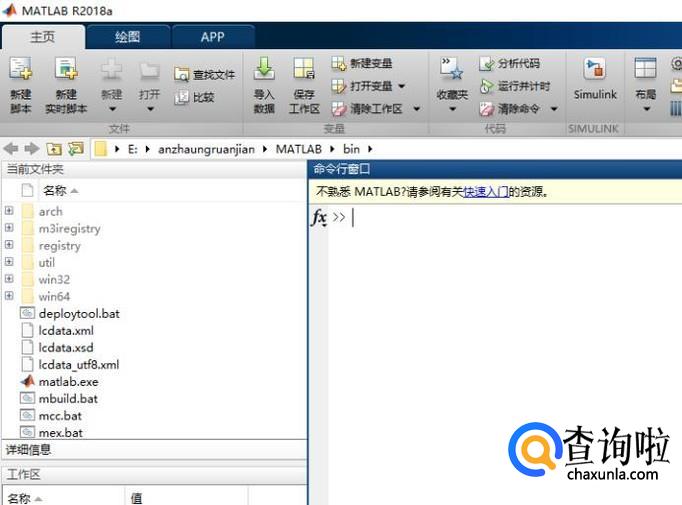Screen dimensions: 682x505
Task: Click the fx function browser icon
Action: (319, 217)
